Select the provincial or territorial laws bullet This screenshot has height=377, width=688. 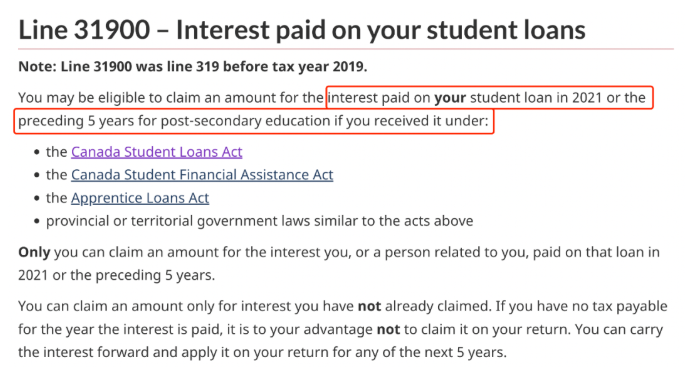(260, 221)
